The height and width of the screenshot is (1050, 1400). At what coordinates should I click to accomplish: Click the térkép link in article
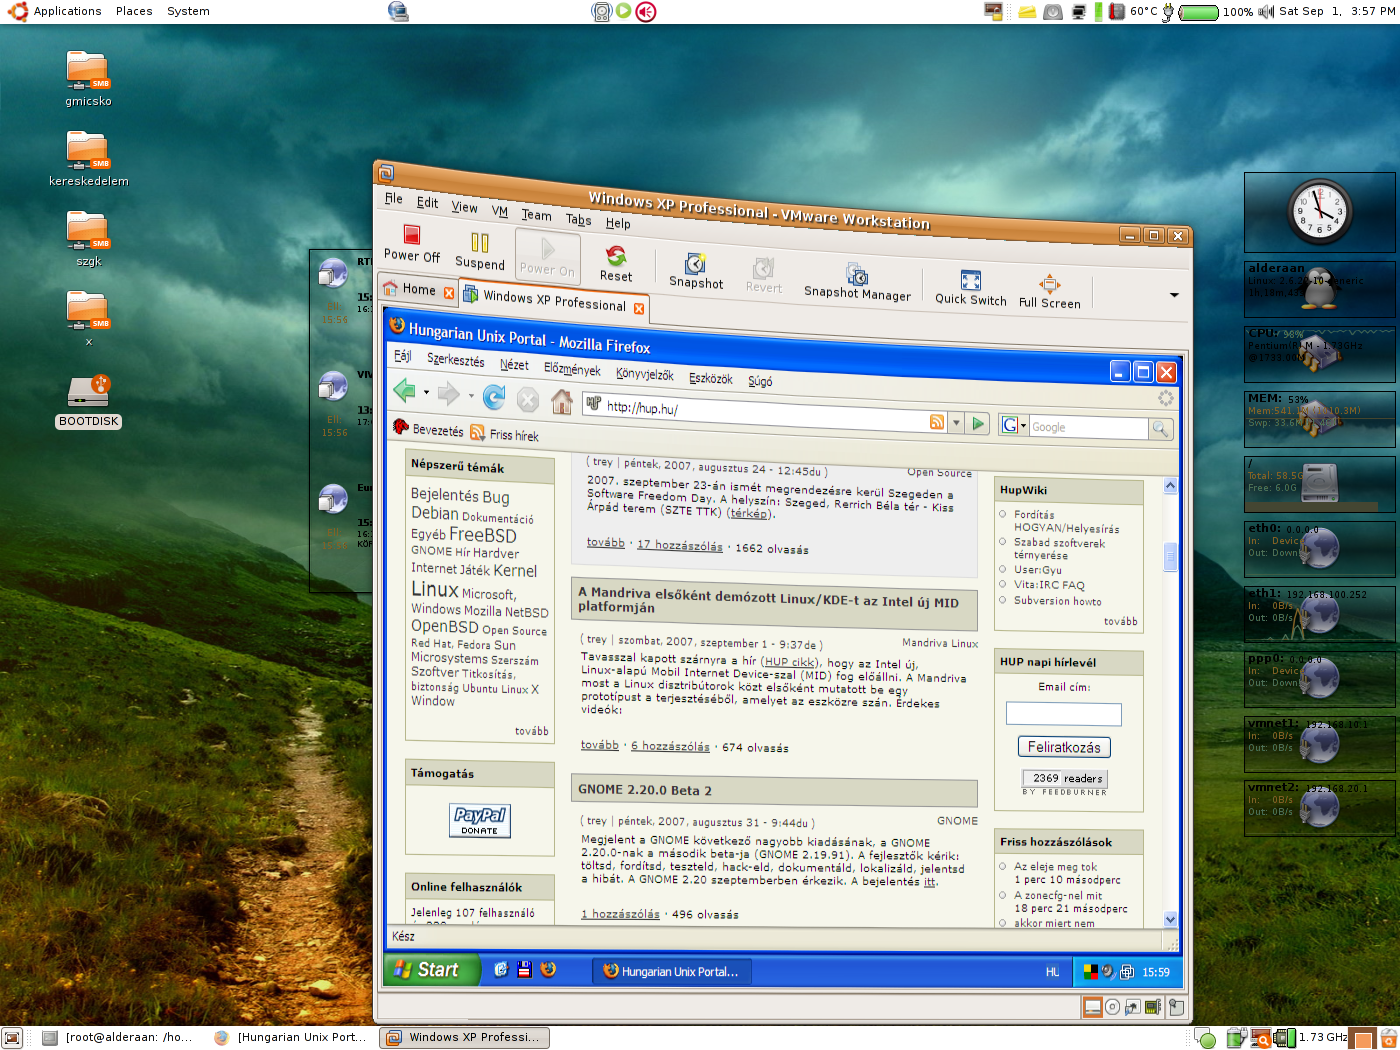(749, 512)
